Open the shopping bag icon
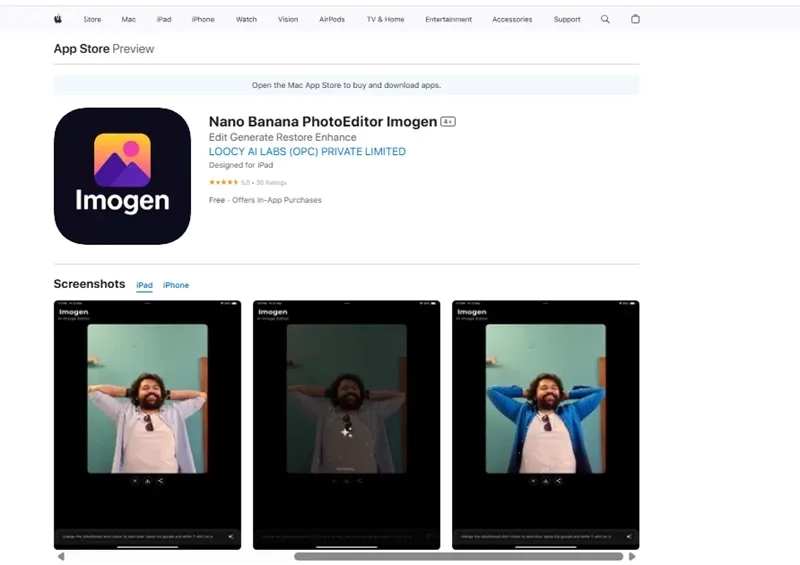Image resolution: width=800 pixels, height=565 pixels. (635, 19)
